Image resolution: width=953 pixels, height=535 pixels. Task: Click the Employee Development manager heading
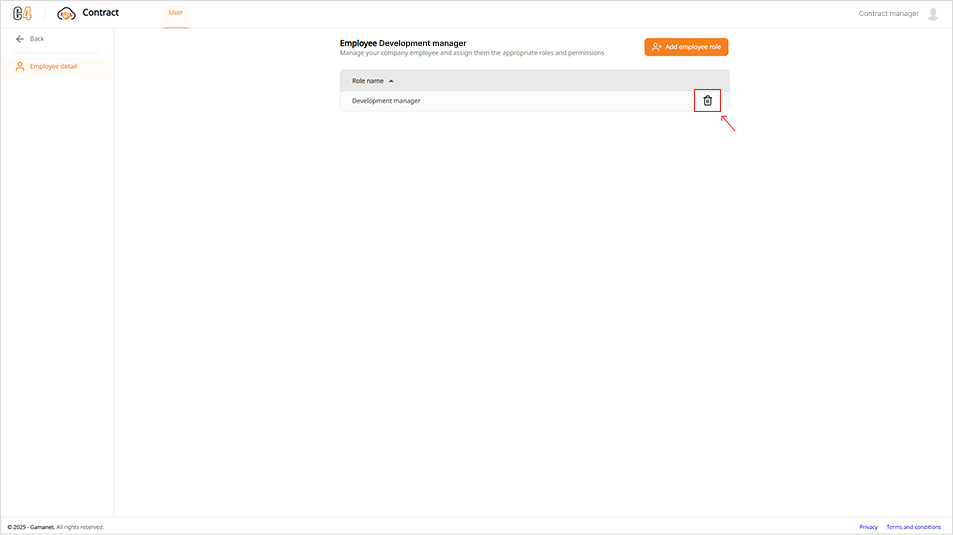(x=403, y=43)
